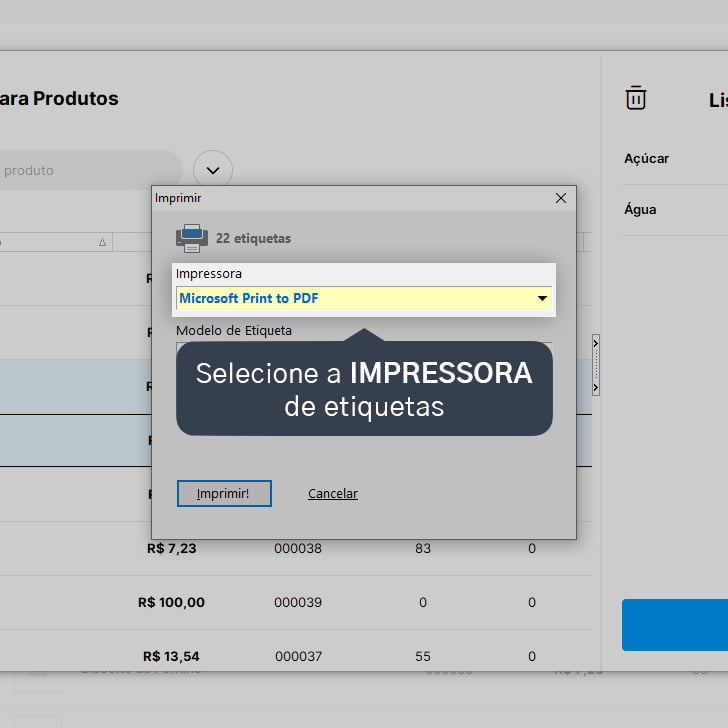728x728 pixels.
Task: Close the Imprimir dialog with the X
Action: 561,198
